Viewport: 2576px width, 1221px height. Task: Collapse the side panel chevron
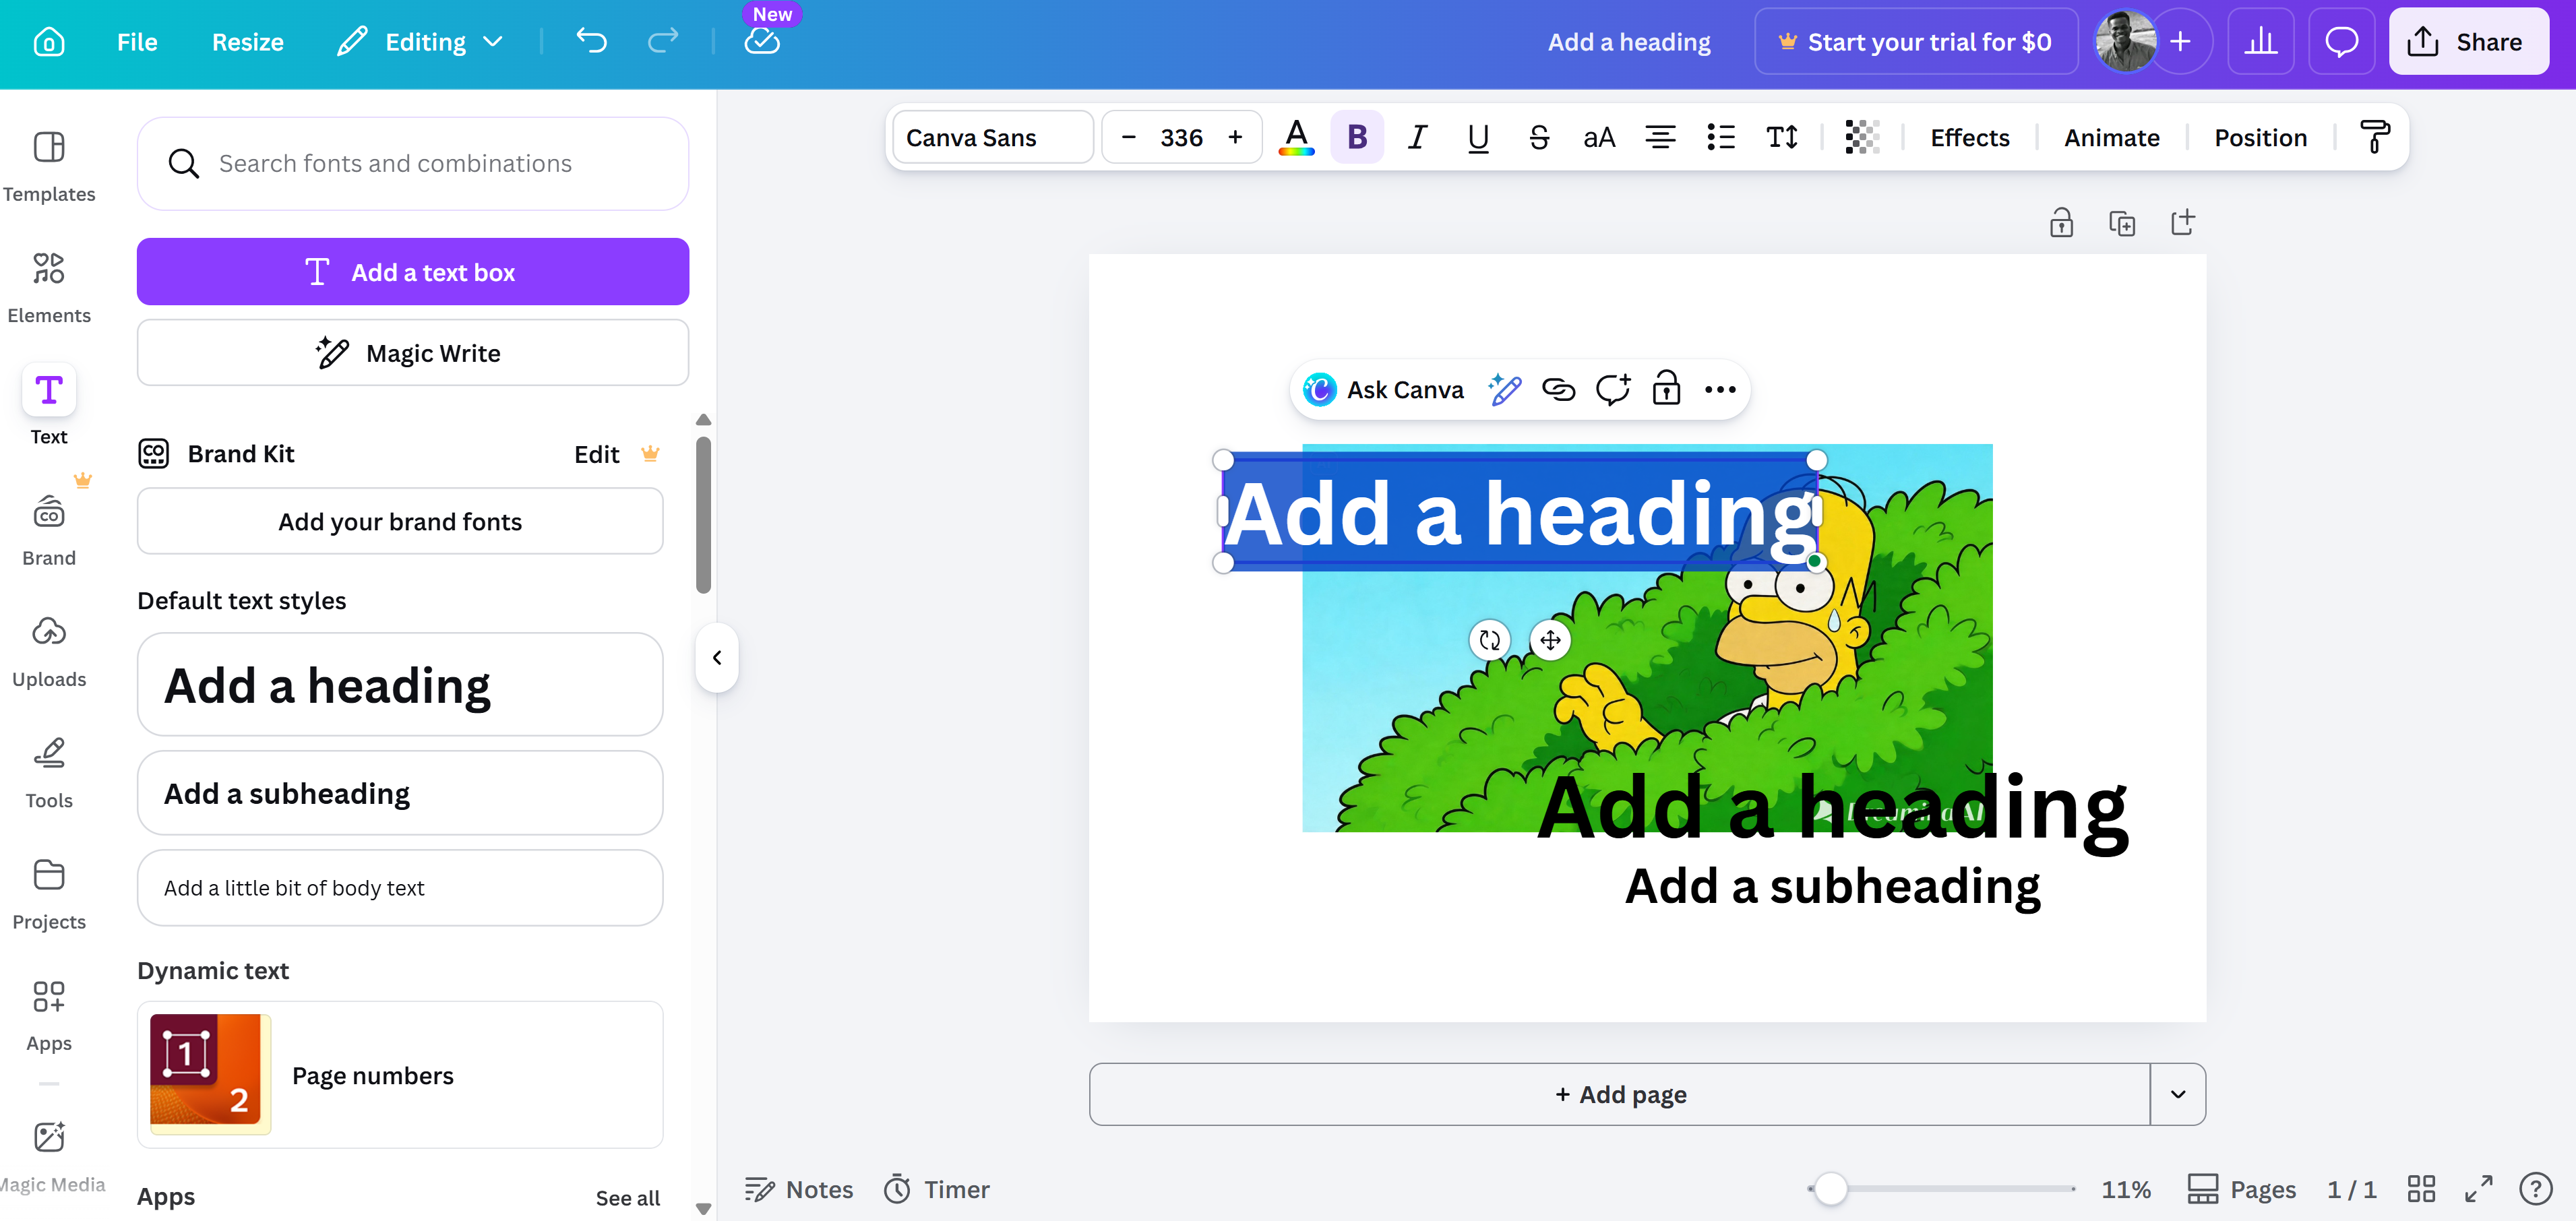717,657
